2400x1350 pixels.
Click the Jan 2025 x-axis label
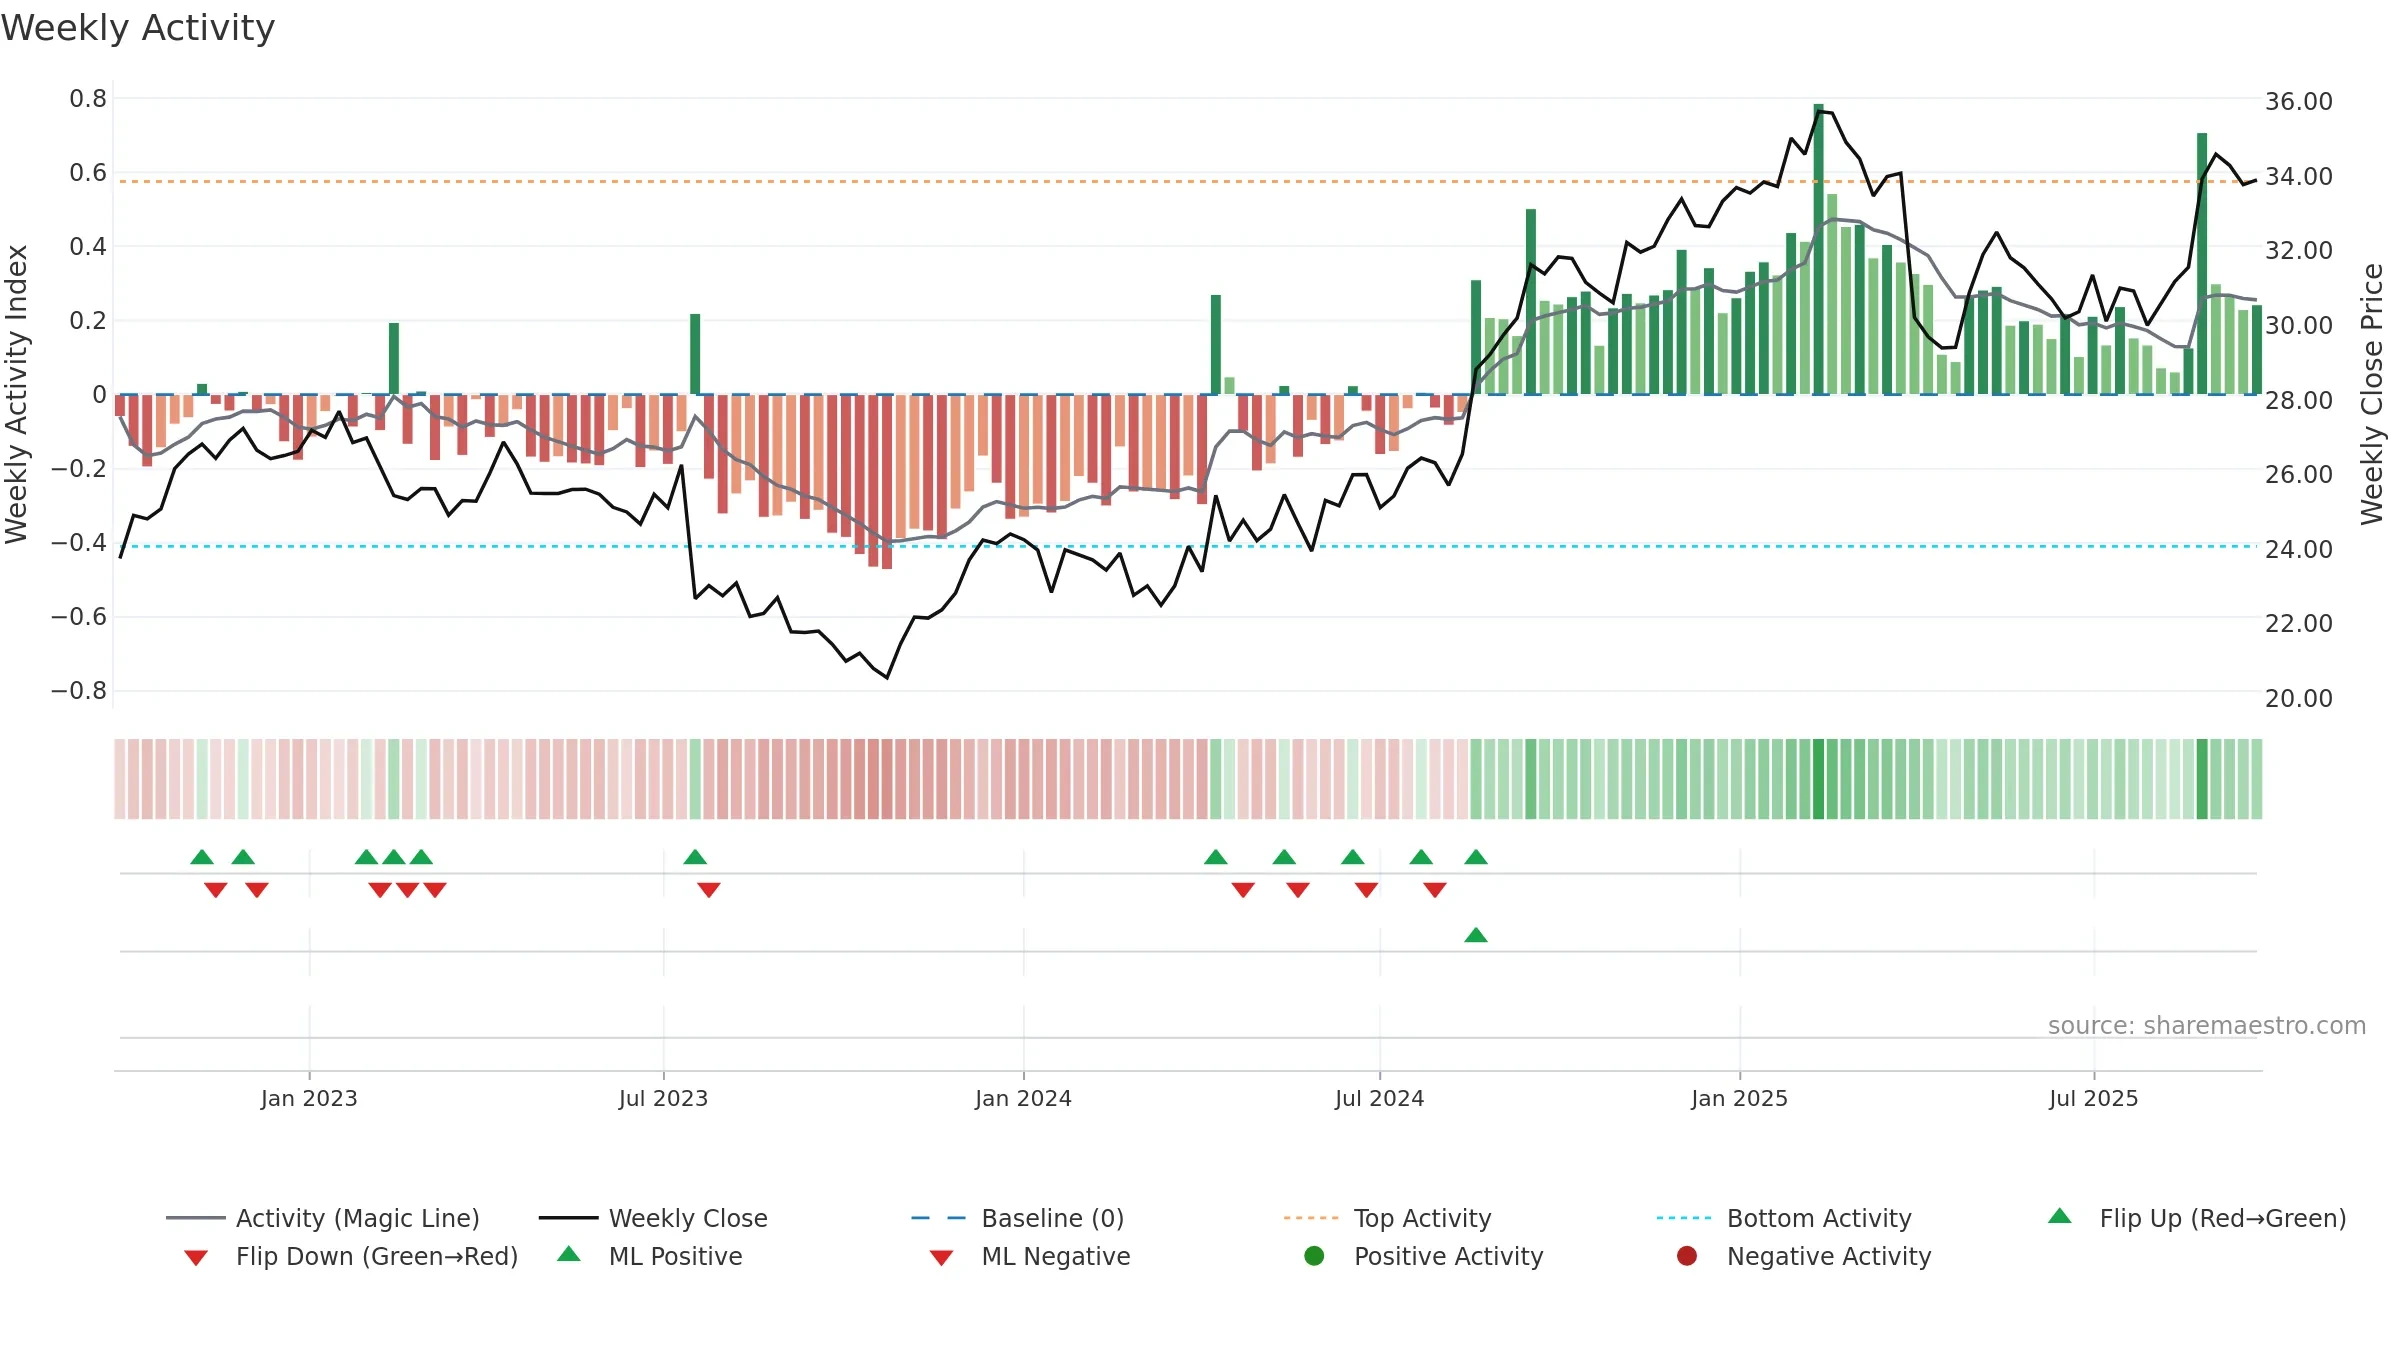[1739, 1098]
